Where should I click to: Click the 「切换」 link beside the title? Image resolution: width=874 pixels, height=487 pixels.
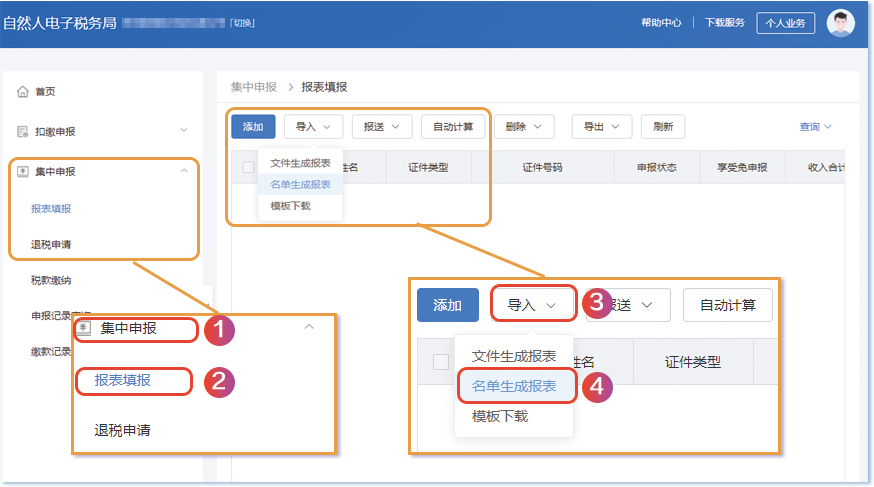point(242,23)
